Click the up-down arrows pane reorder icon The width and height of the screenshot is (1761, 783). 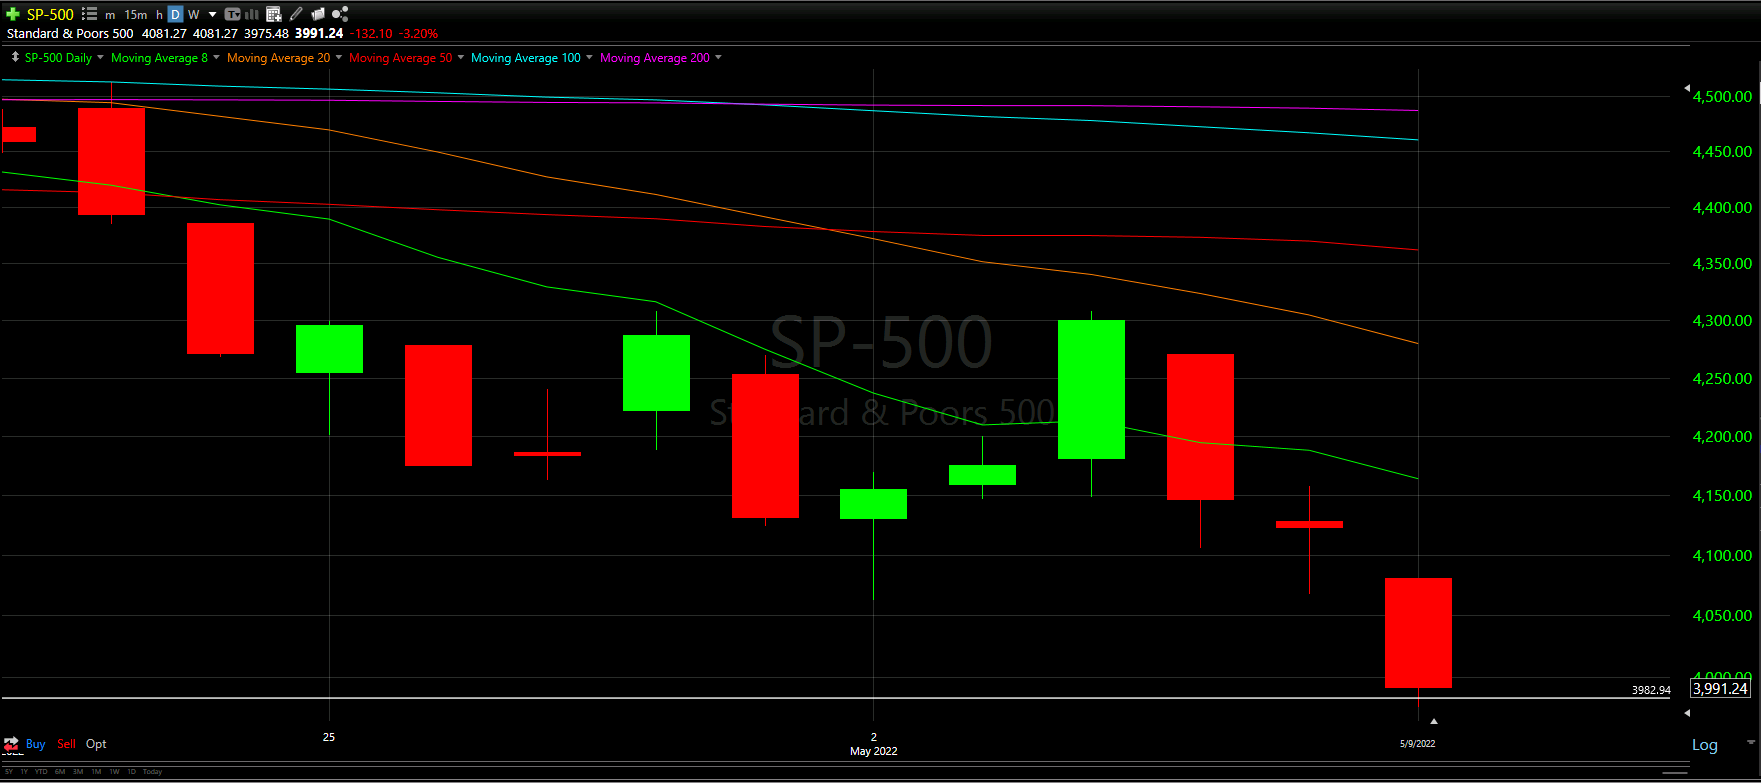[x=15, y=58]
